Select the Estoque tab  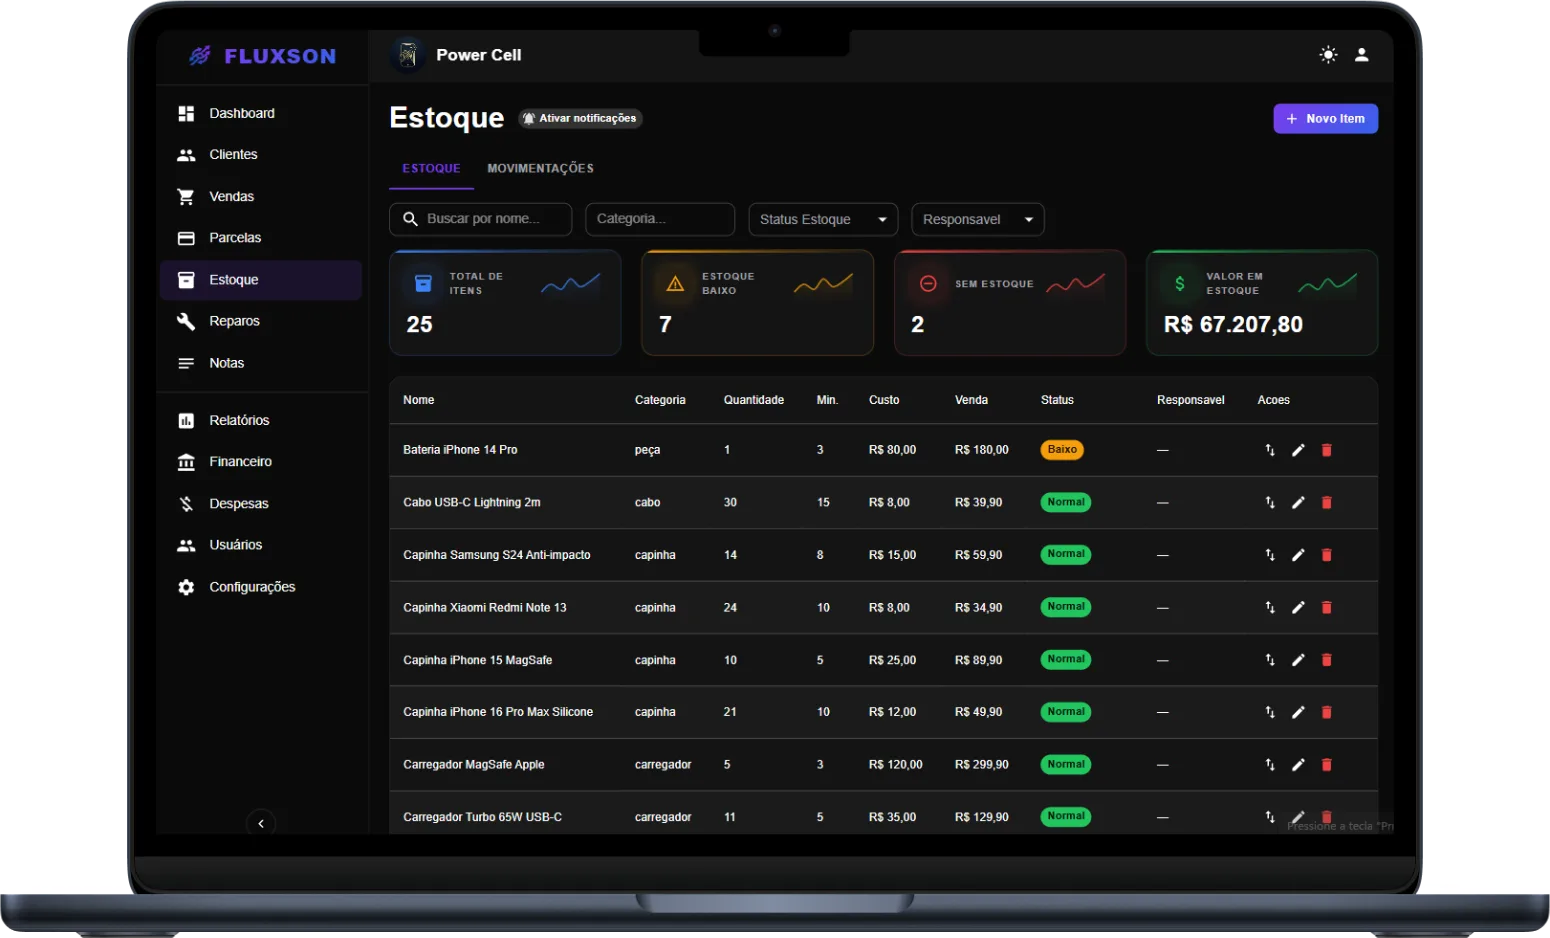click(431, 168)
